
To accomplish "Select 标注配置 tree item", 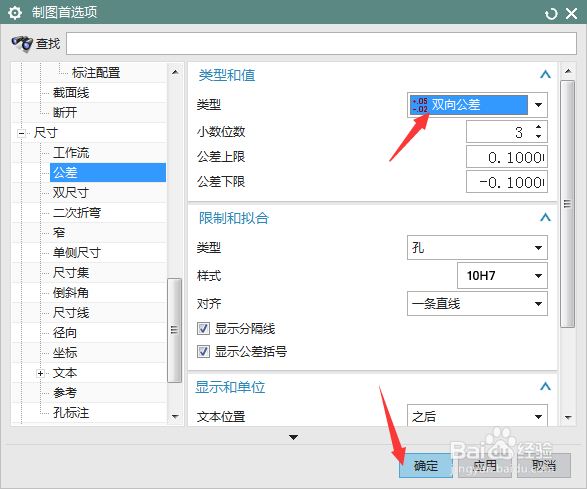I will 96,73.
